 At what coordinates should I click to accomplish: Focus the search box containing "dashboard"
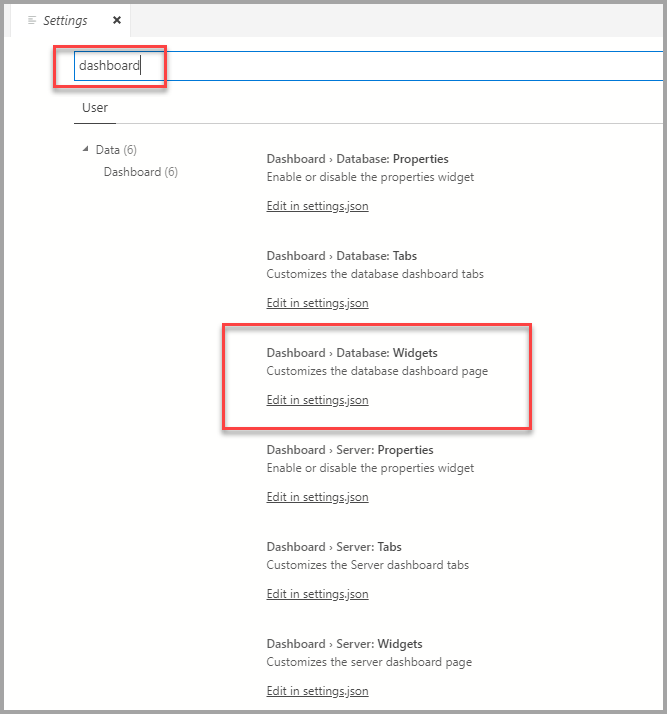tap(360, 66)
